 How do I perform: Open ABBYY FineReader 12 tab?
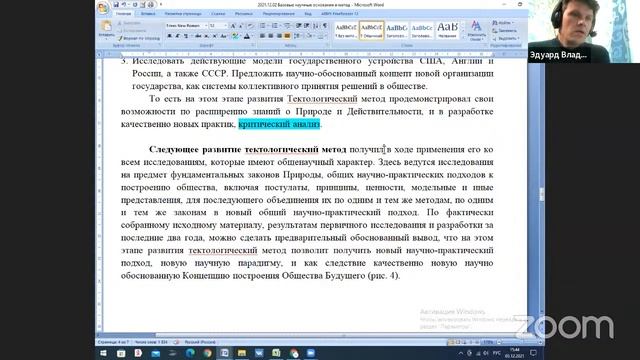(340, 14)
